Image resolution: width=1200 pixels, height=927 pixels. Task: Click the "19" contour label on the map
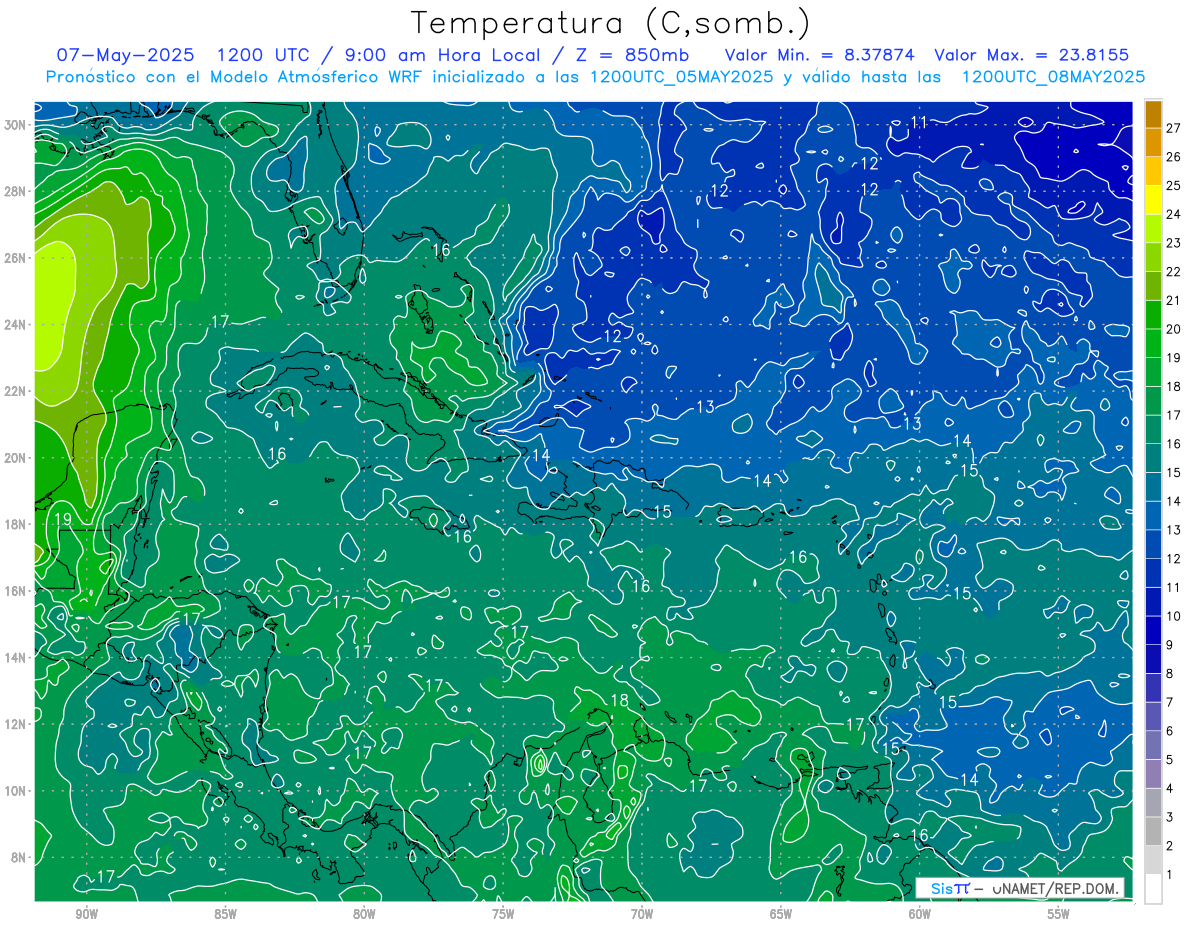click(x=62, y=519)
